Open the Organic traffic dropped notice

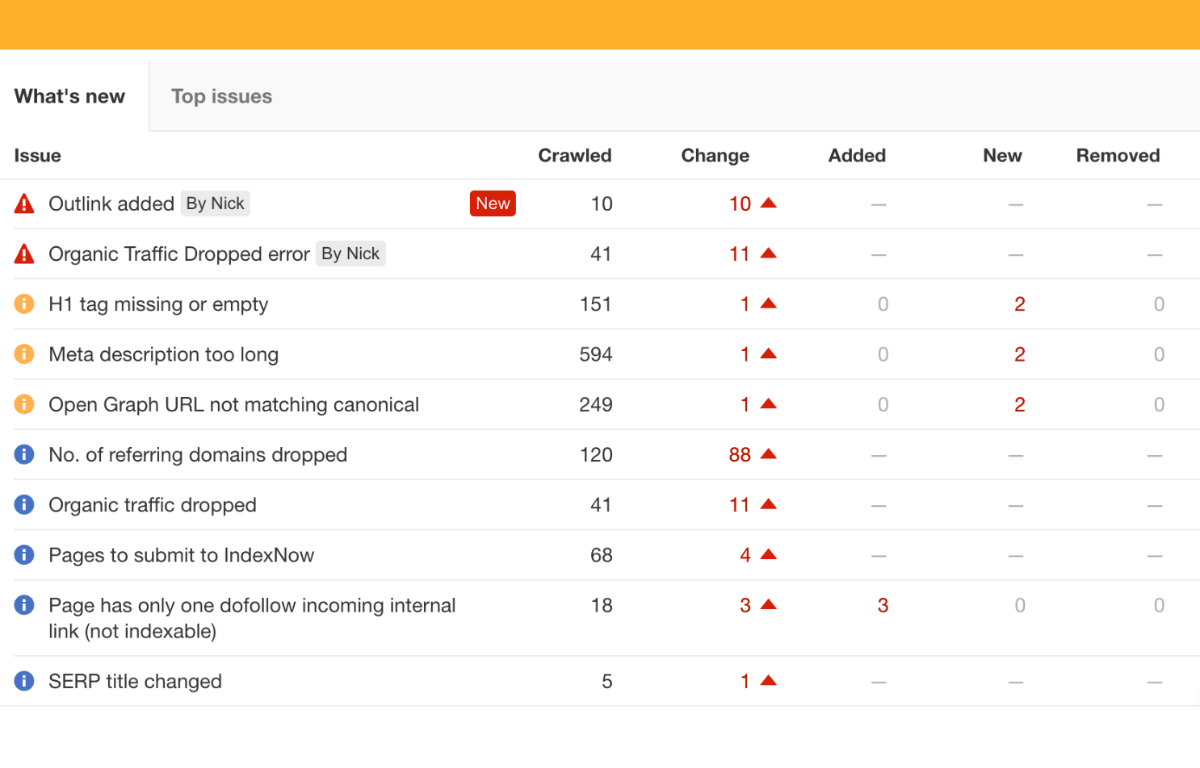pos(152,505)
